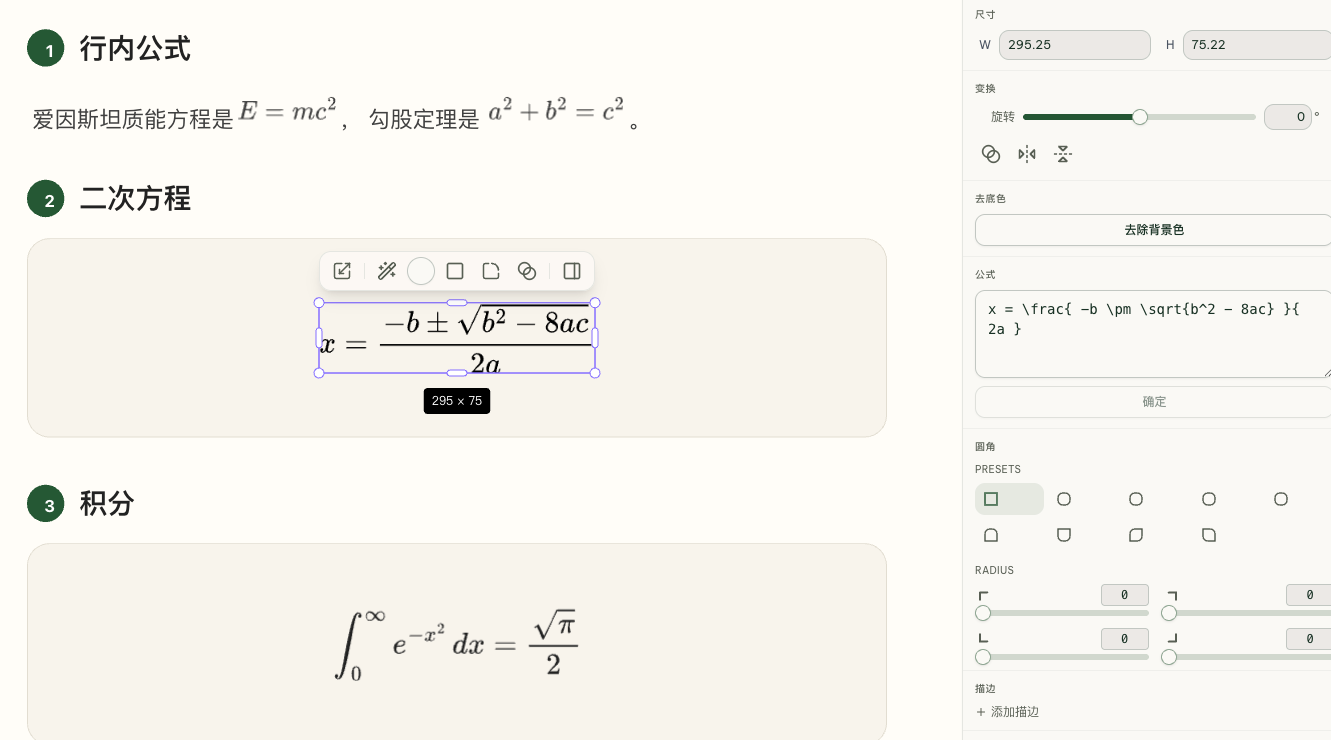Image resolution: width=1331 pixels, height=740 pixels.
Task: Click inside the LaTeX formula text box
Action: point(1153,335)
